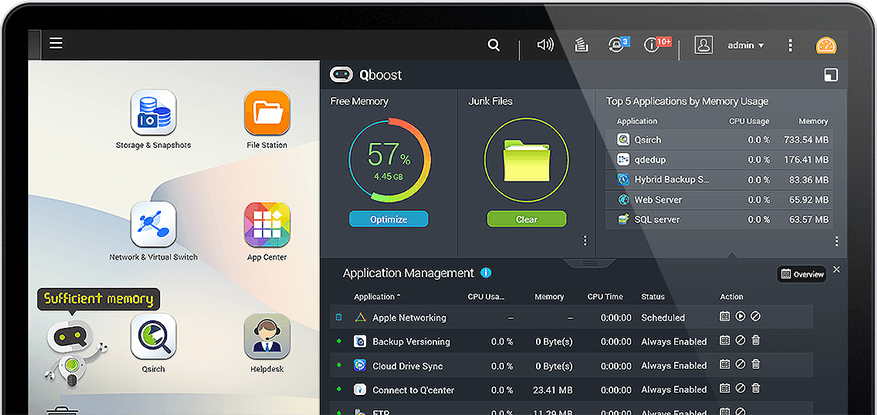Screen dimensions: 877x415
Task: Switch to the Overview view
Action: point(802,273)
